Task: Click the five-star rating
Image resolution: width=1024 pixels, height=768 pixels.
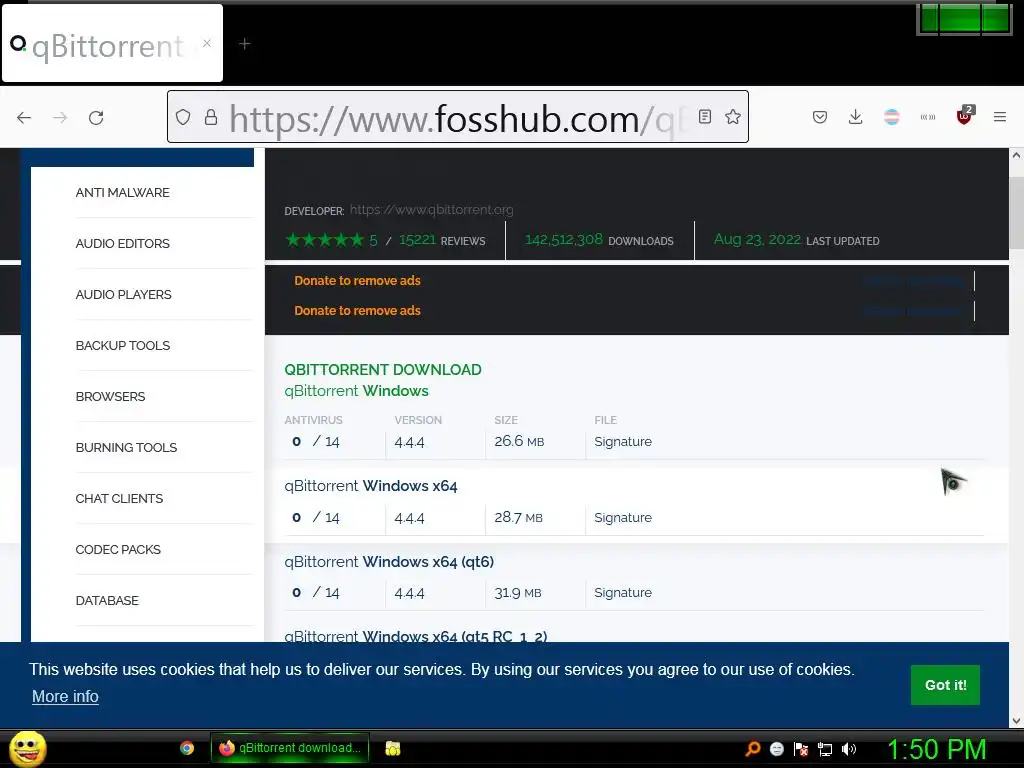Action: tap(325, 240)
